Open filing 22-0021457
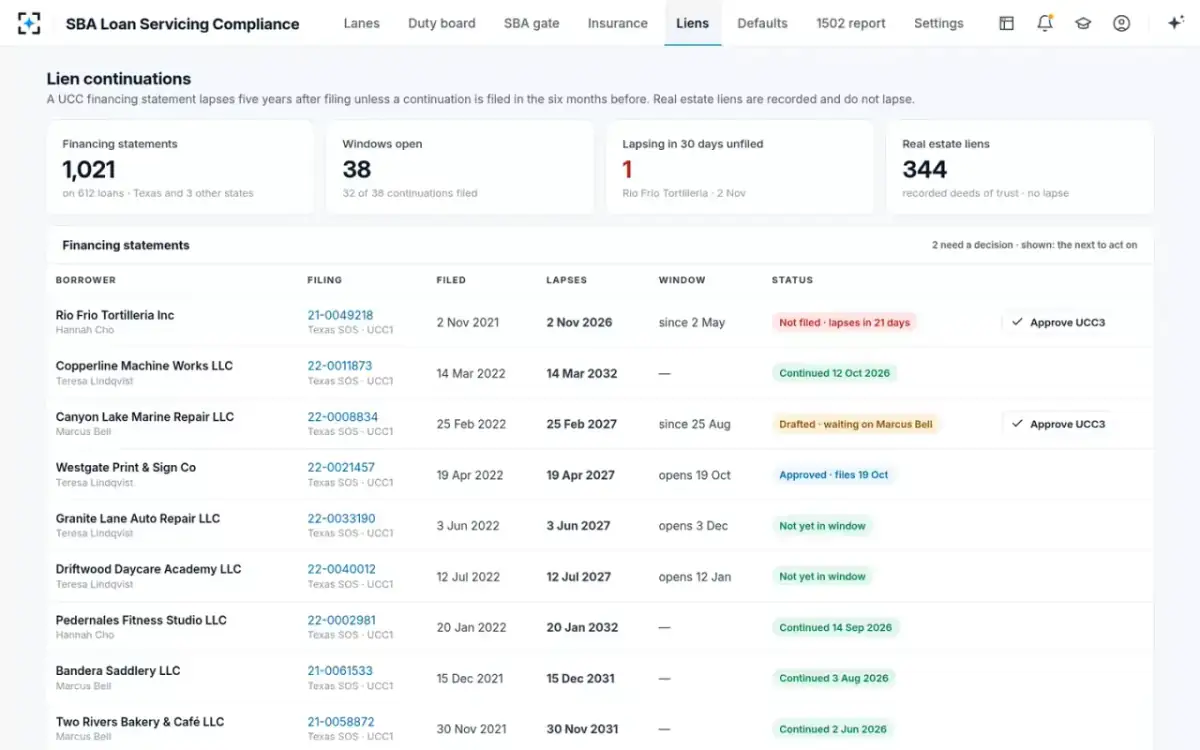The image size is (1200, 750). click(341, 467)
